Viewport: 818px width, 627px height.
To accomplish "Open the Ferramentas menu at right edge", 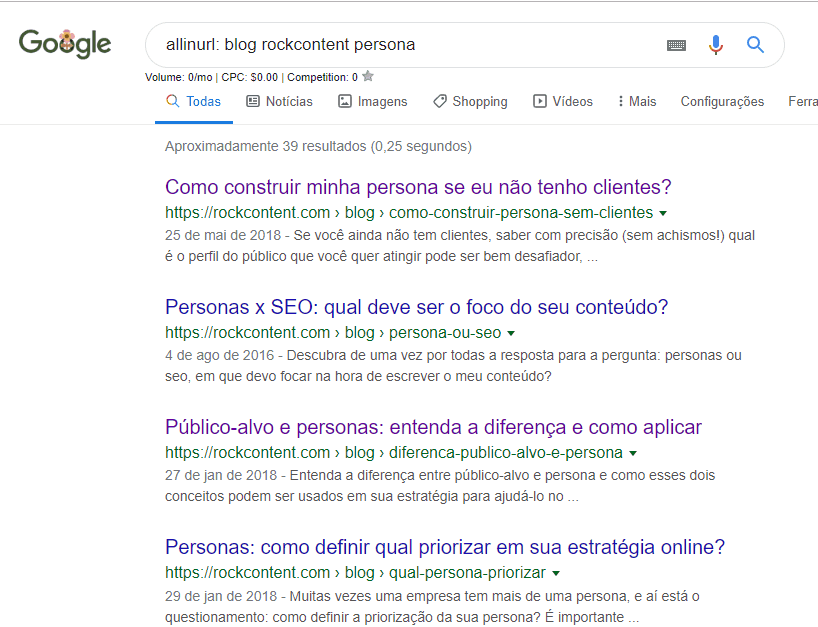I will pyautogui.click(x=803, y=101).
